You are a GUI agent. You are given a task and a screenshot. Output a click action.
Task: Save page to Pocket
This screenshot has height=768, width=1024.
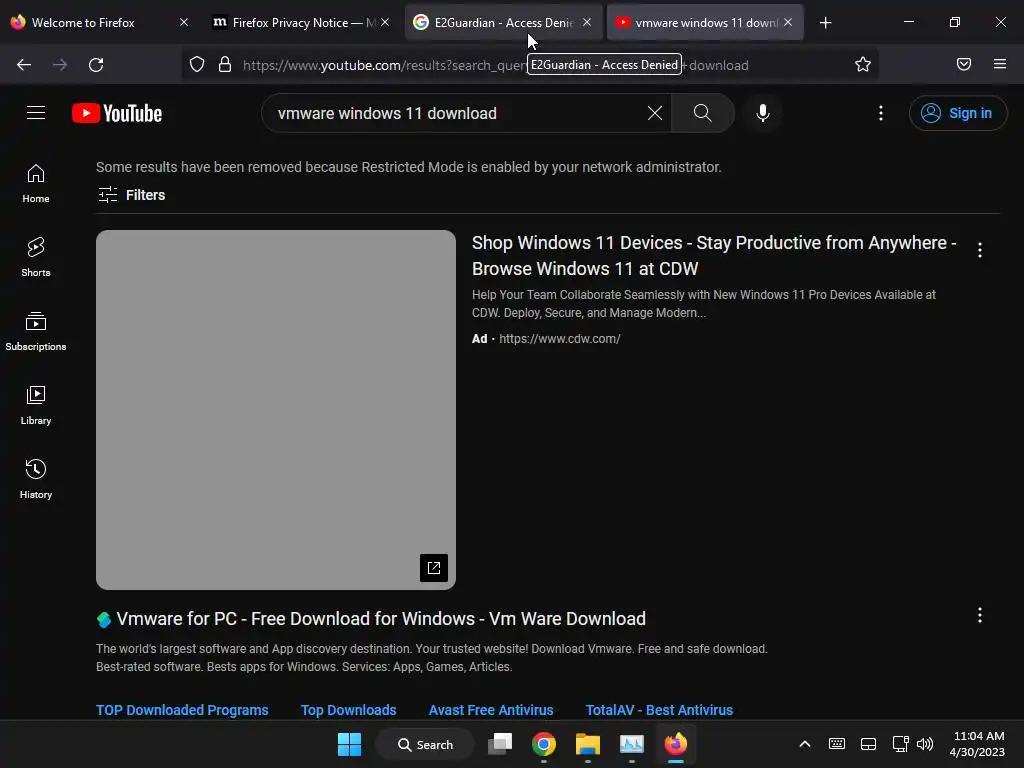click(x=964, y=65)
